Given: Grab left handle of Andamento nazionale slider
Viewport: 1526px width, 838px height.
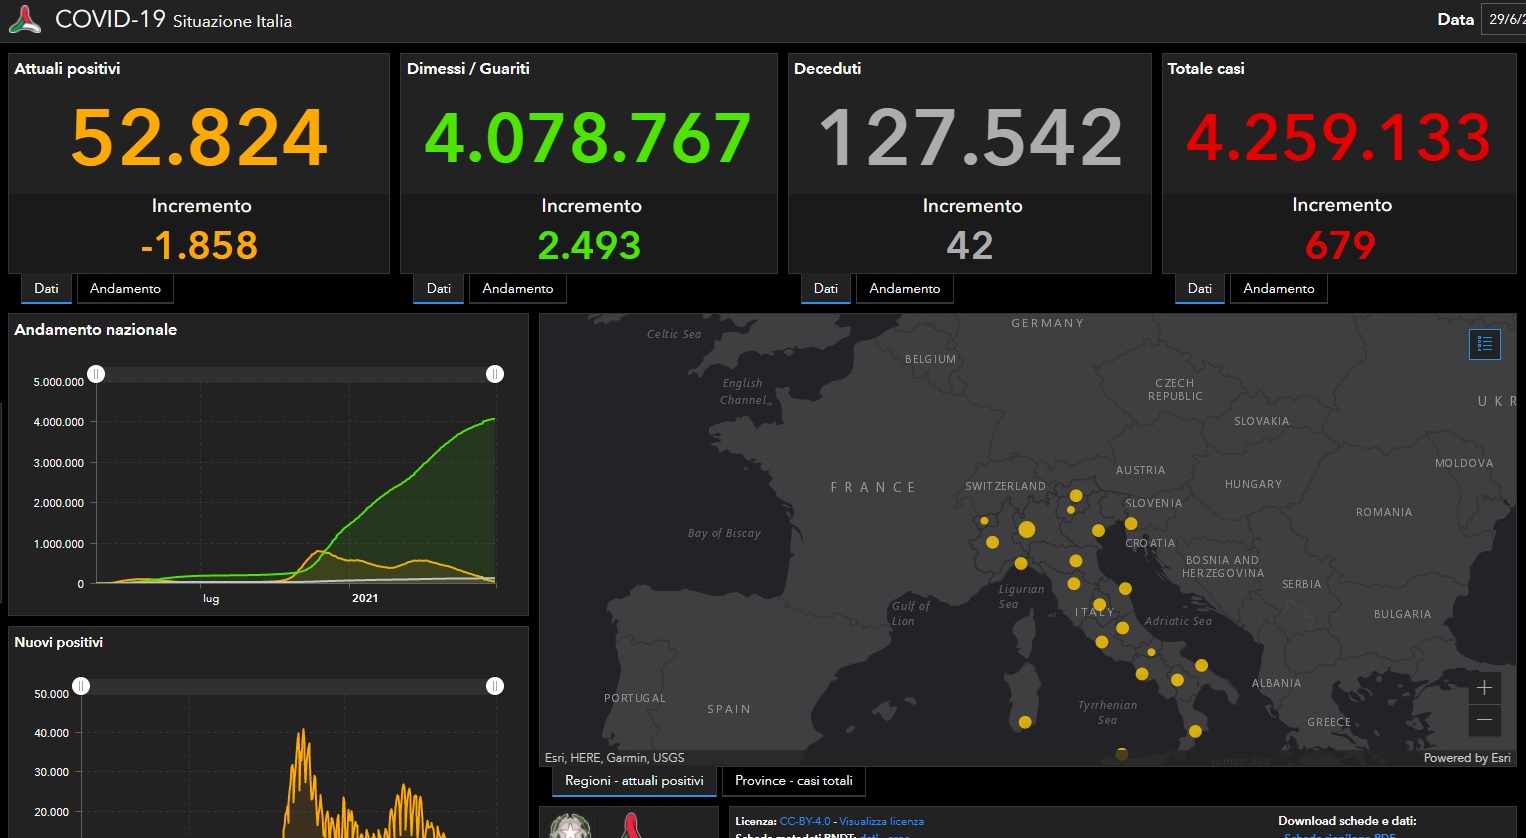Looking at the screenshot, I should point(96,374).
